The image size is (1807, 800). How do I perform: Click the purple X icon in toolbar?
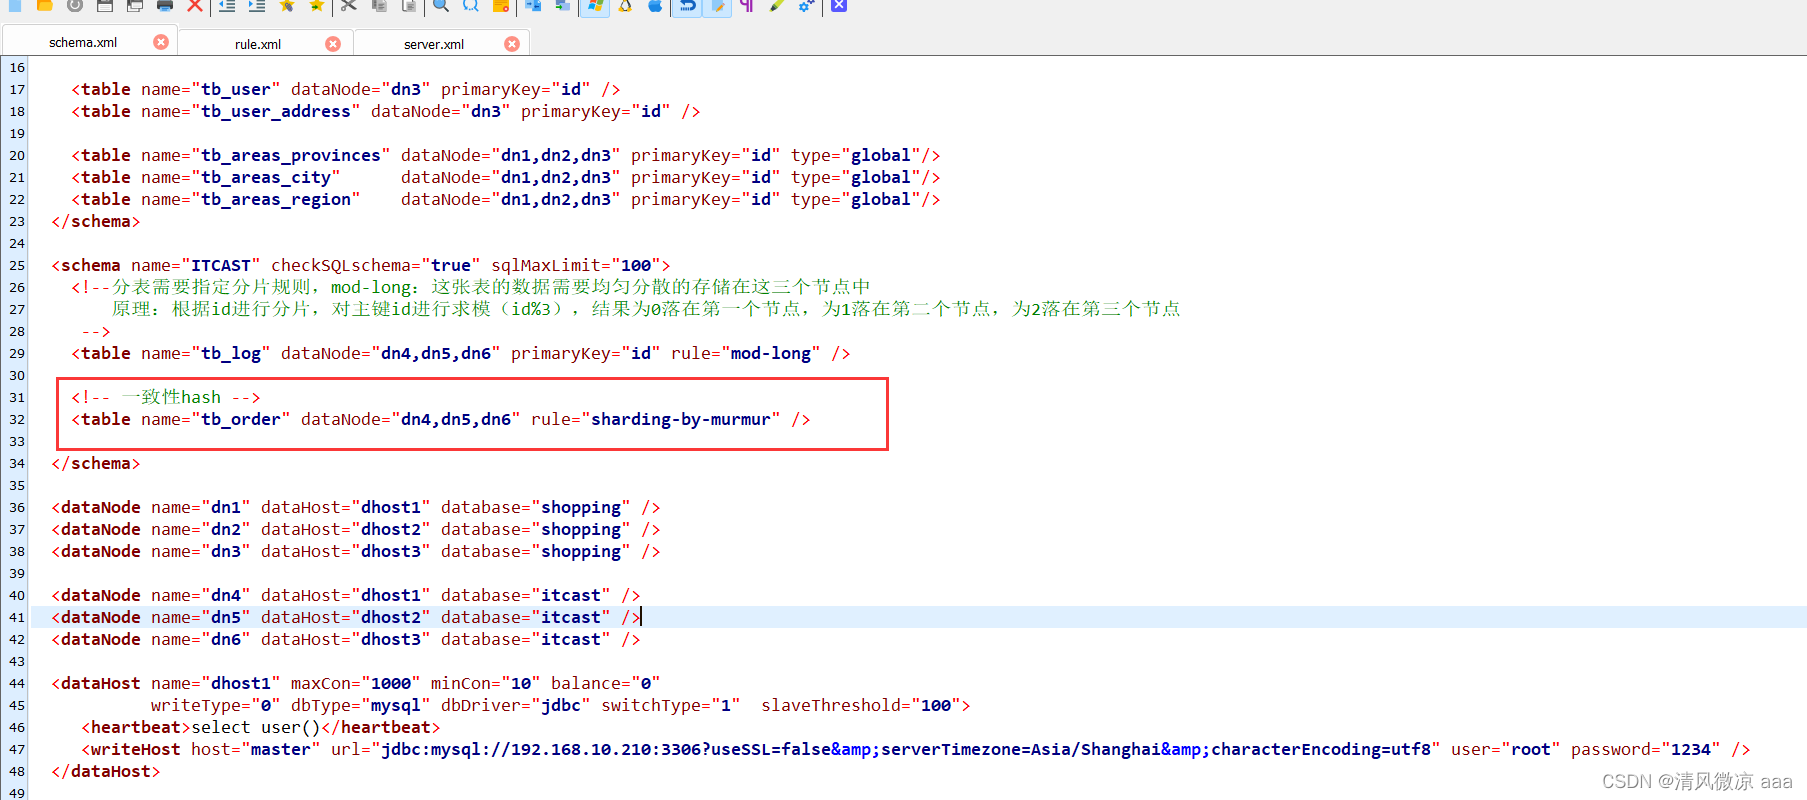(x=840, y=5)
